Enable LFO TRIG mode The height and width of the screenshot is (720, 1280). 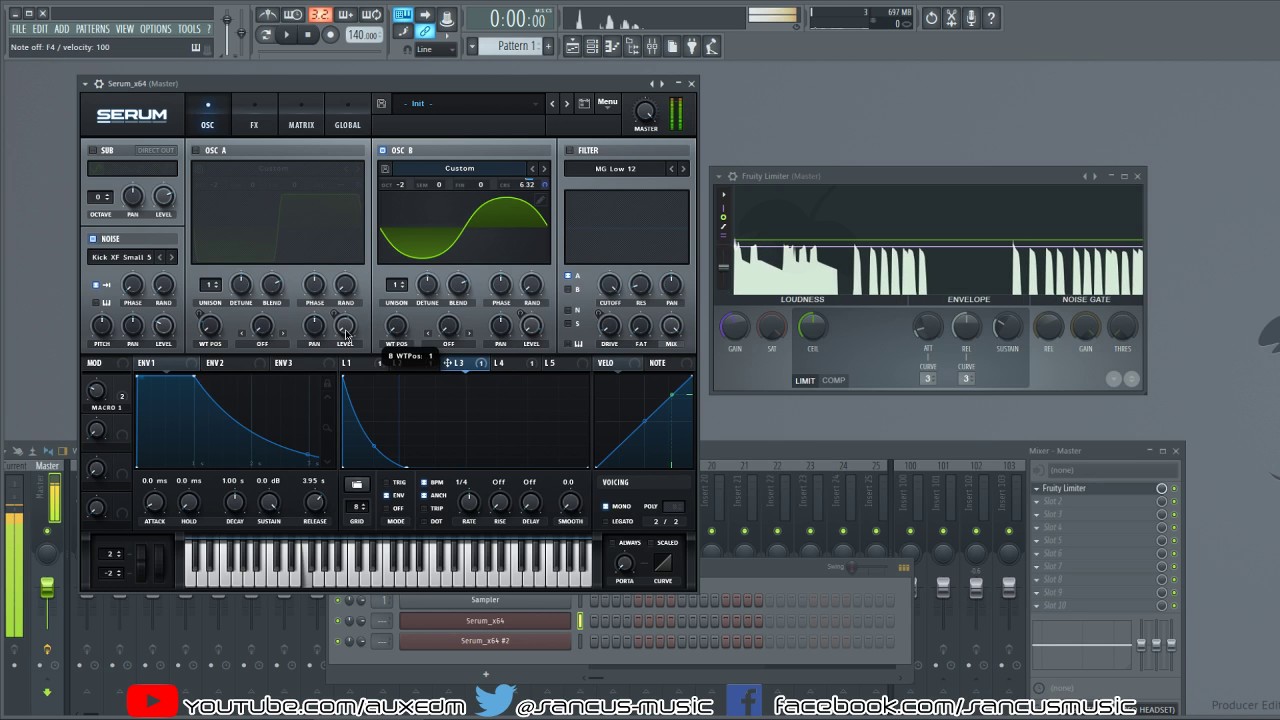[386, 482]
